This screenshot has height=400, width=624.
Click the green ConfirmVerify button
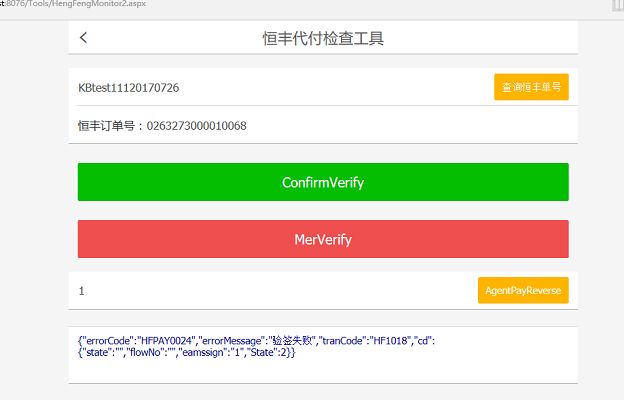(323, 182)
